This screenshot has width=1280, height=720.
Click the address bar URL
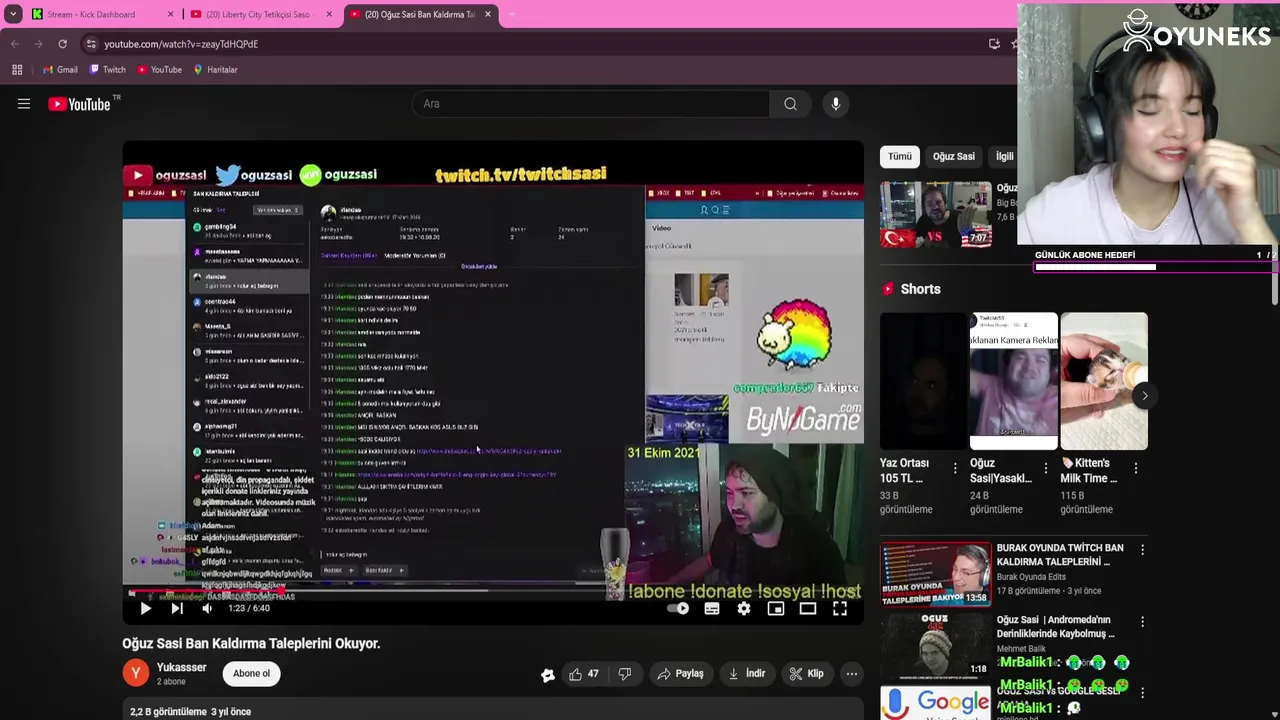[x=181, y=44]
